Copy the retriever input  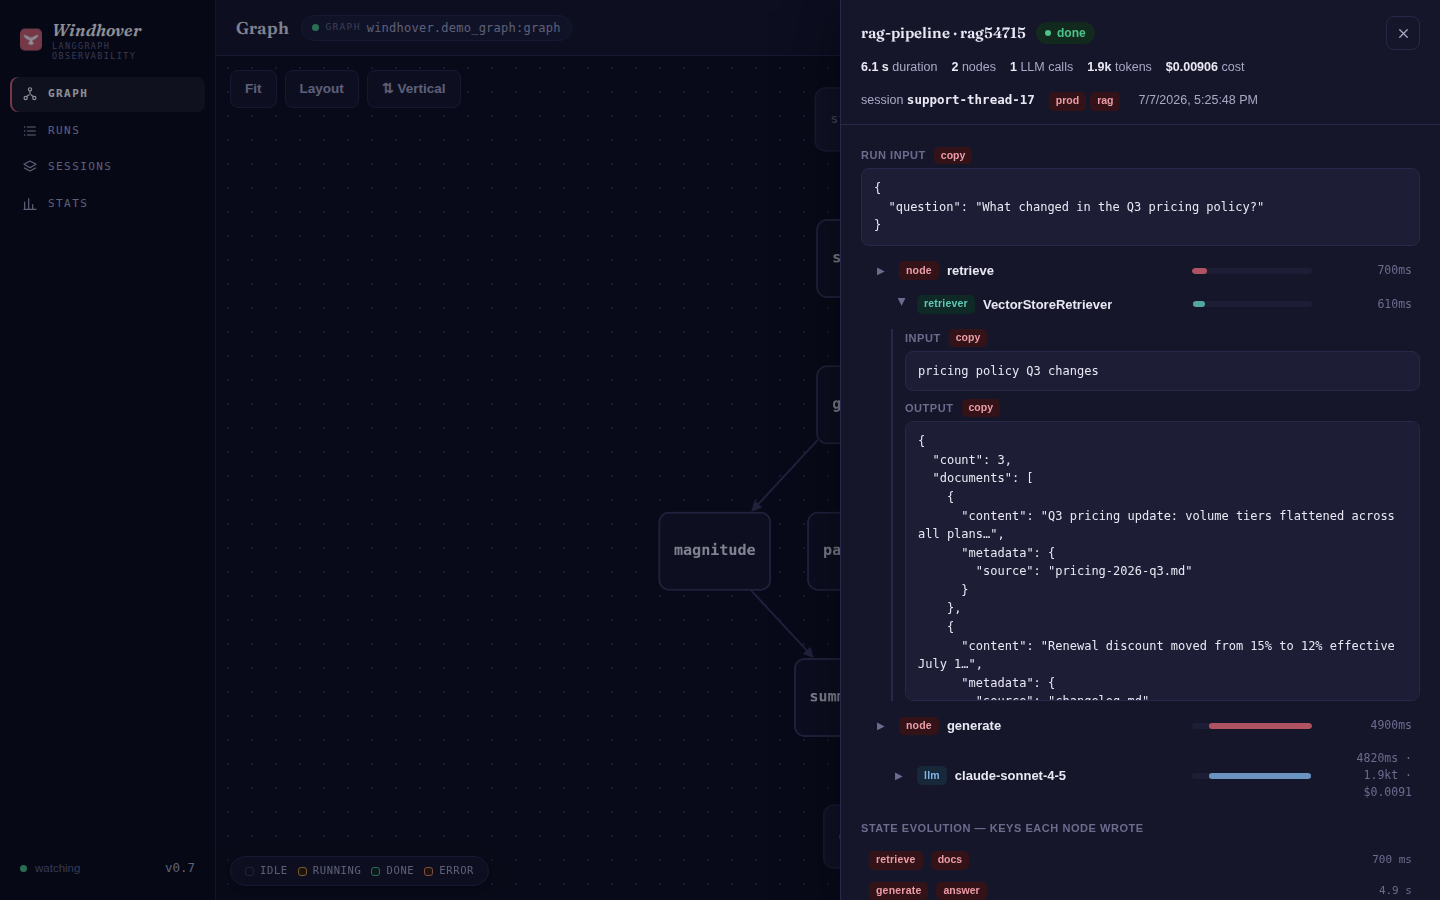click(x=968, y=338)
